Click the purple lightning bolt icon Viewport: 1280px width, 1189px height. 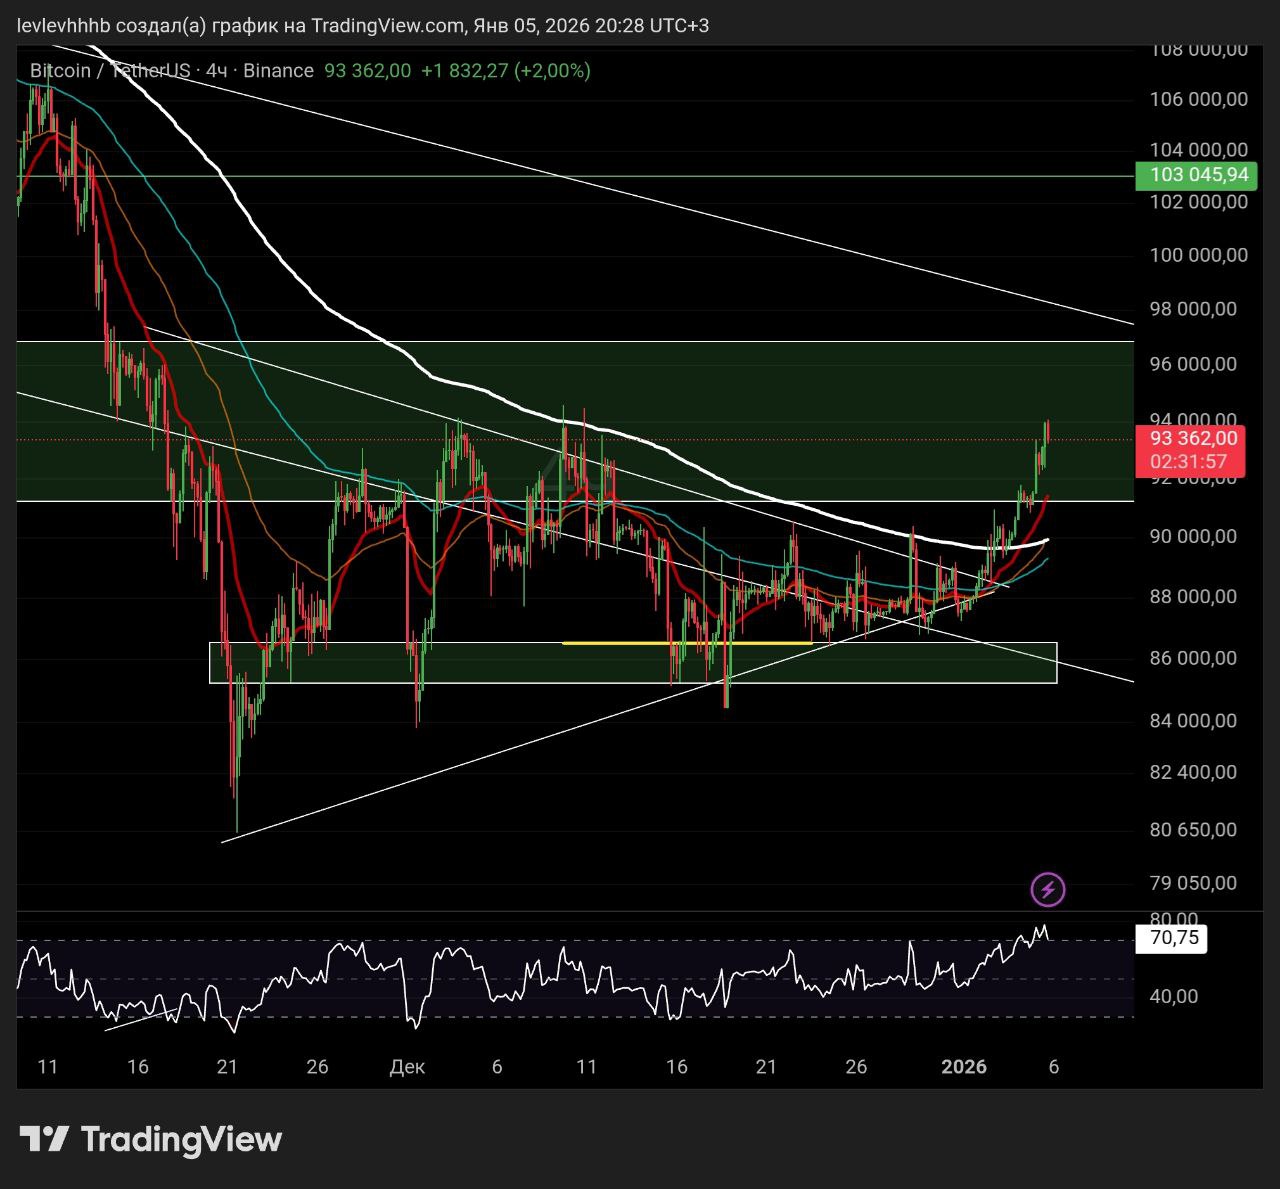click(1047, 889)
